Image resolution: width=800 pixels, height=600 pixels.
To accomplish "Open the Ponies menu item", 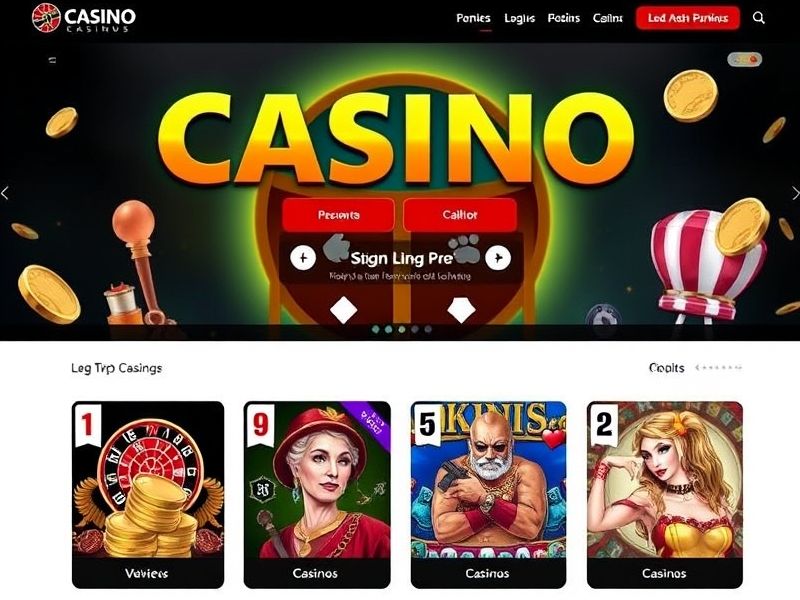I will coord(473,18).
